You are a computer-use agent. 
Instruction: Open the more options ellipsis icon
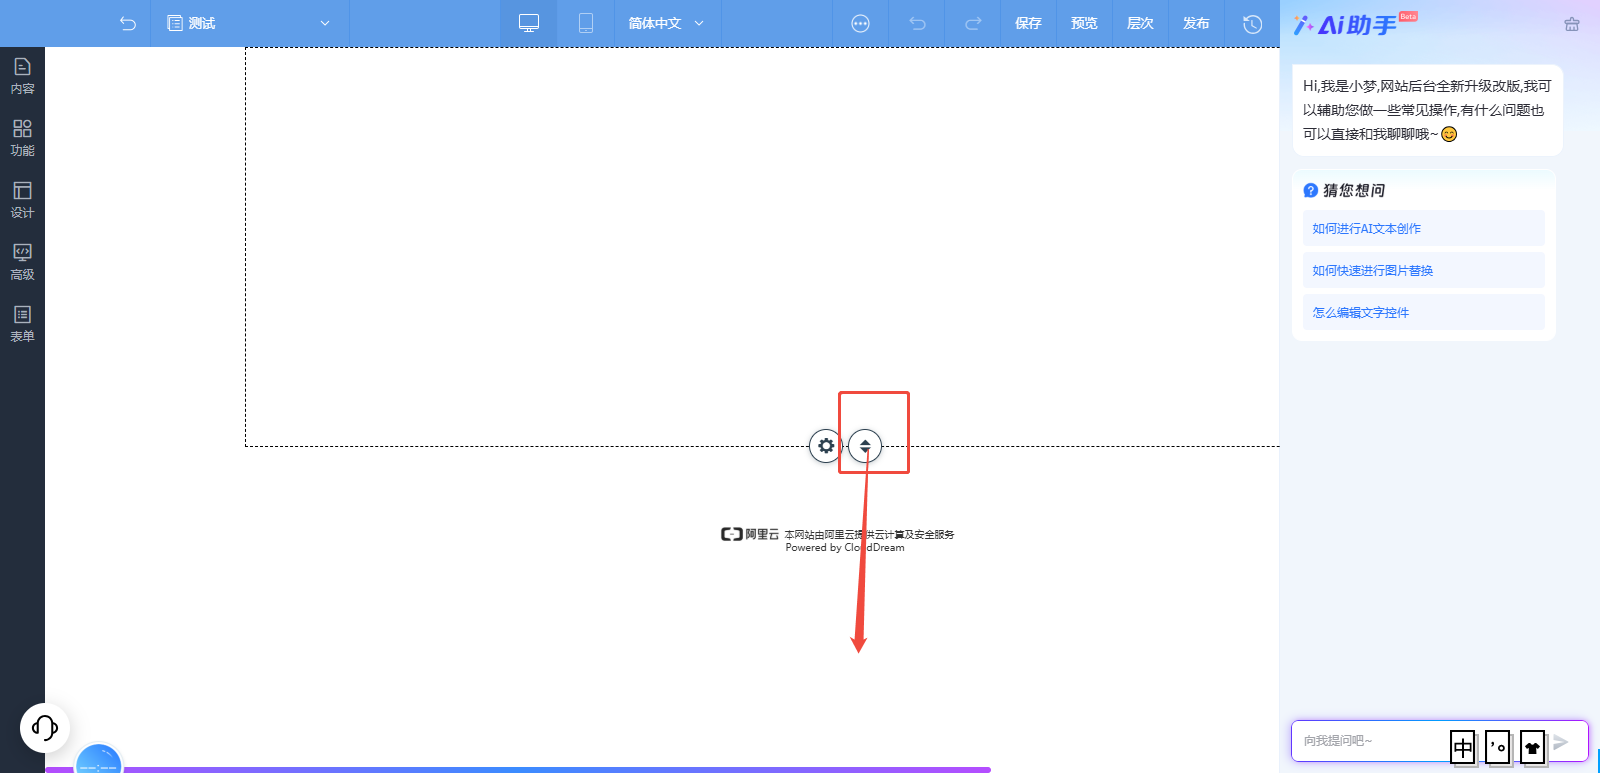click(x=860, y=23)
